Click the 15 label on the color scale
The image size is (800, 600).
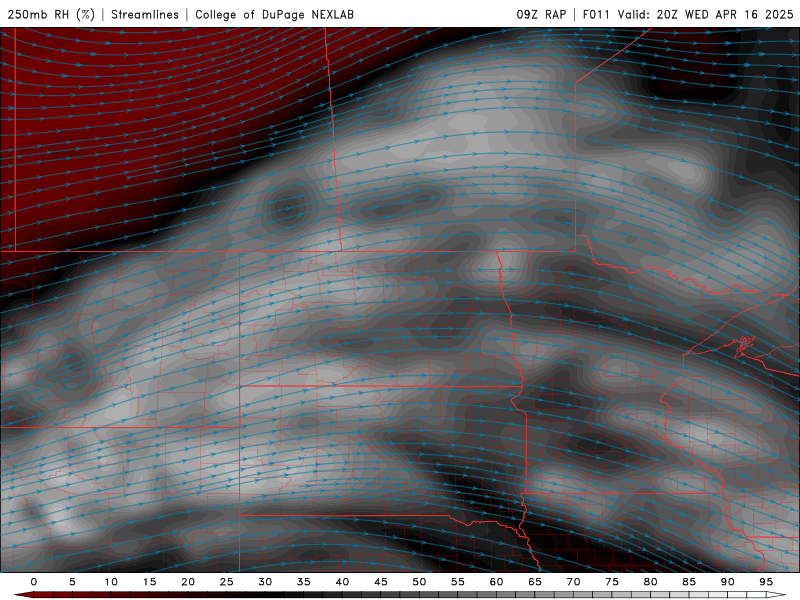(x=149, y=582)
